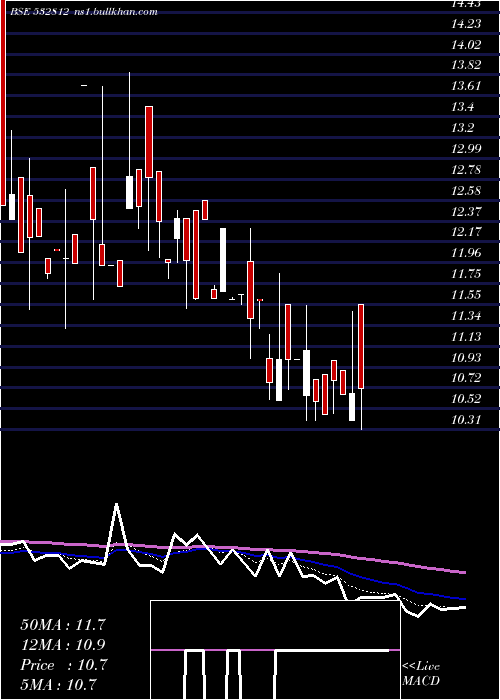Image resolution: width=500 pixels, height=700 pixels.
Task: Select the 11.55 price axis label
Action: tap(466, 295)
